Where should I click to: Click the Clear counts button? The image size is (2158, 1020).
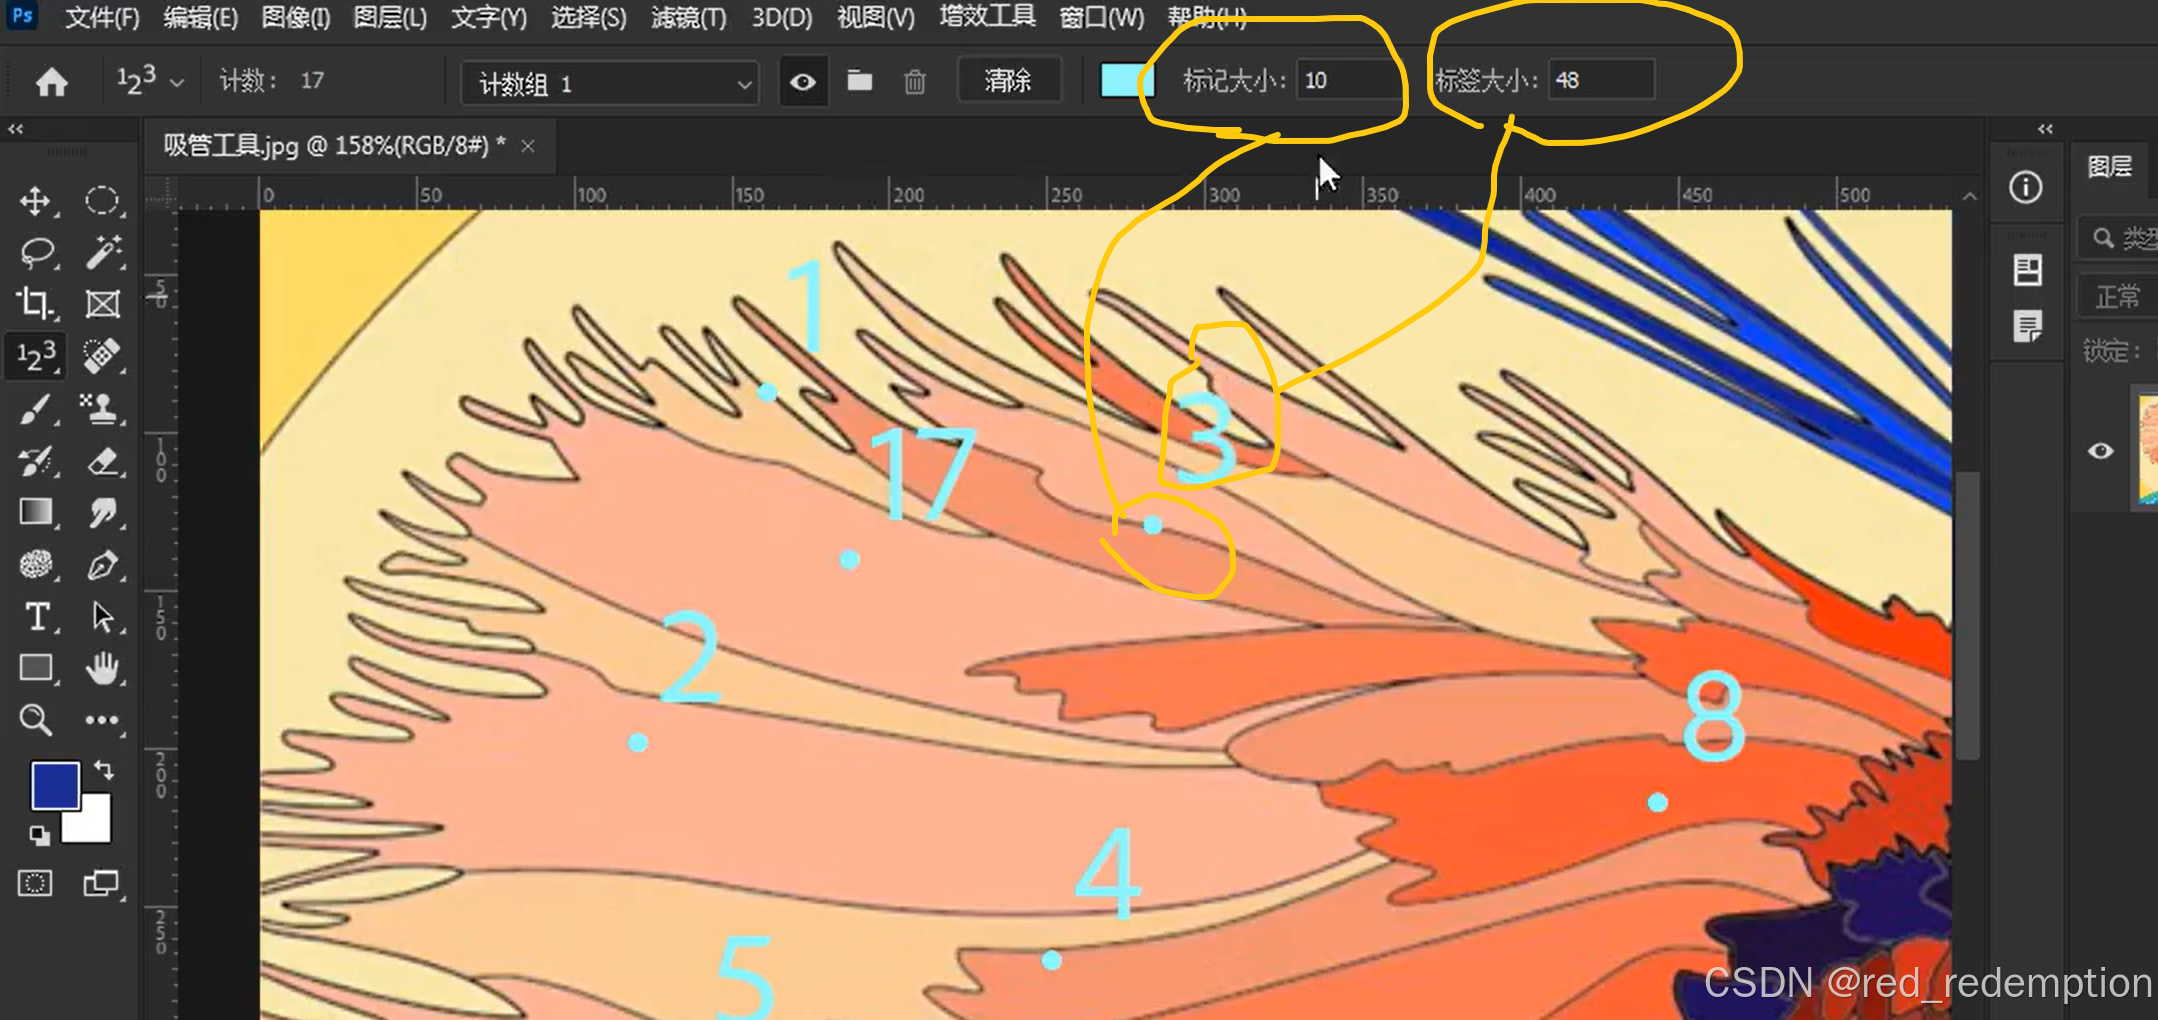click(1007, 81)
